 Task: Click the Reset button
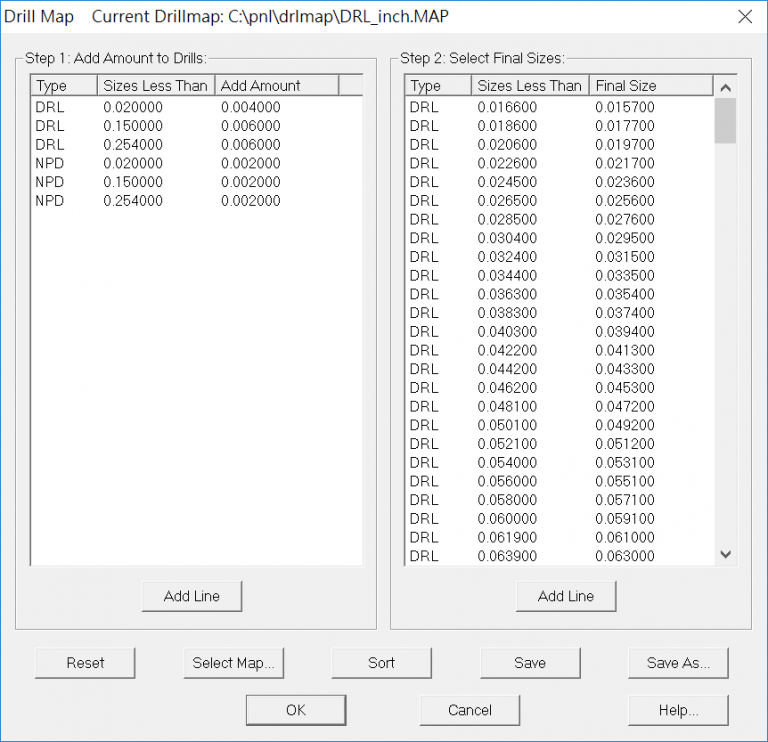[85, 663]
